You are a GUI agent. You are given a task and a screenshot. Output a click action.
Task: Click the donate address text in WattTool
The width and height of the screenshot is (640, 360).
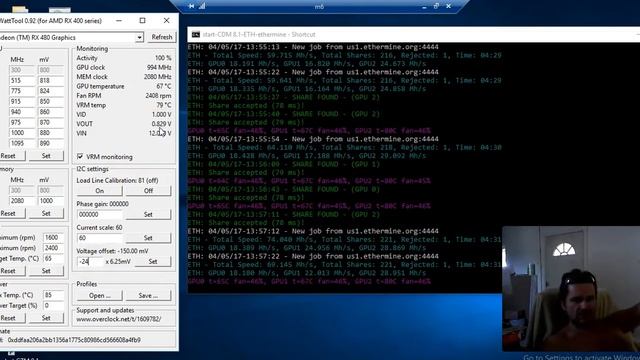[x=74, y=340]
